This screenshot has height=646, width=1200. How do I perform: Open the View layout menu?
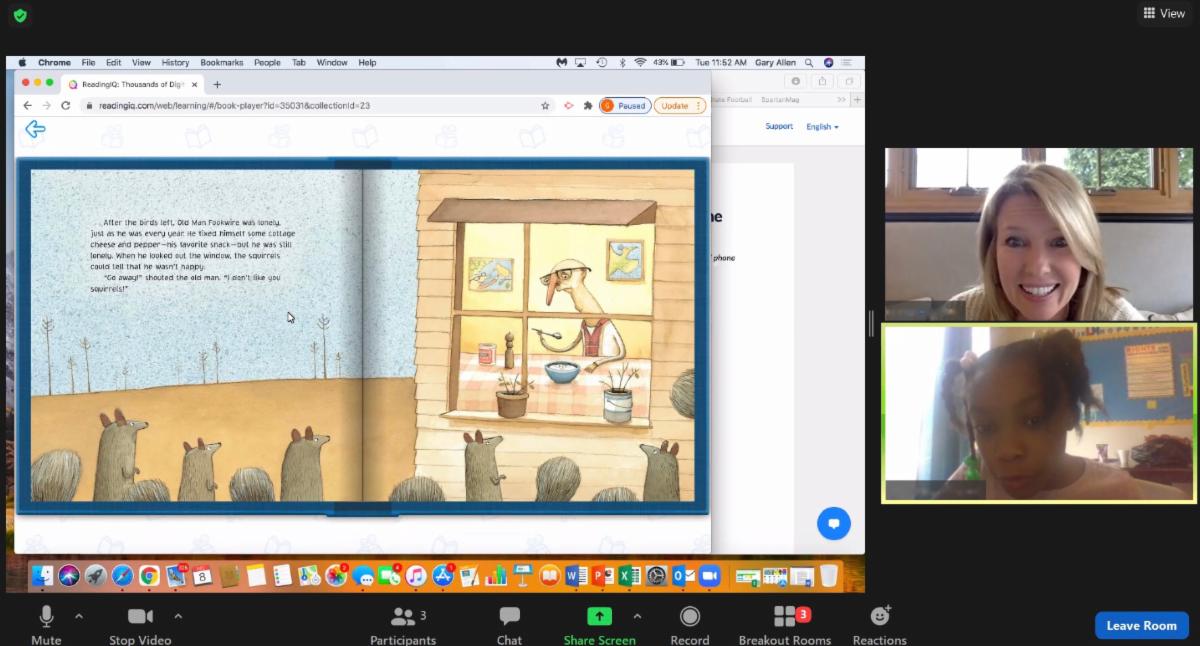[1163, 13]
